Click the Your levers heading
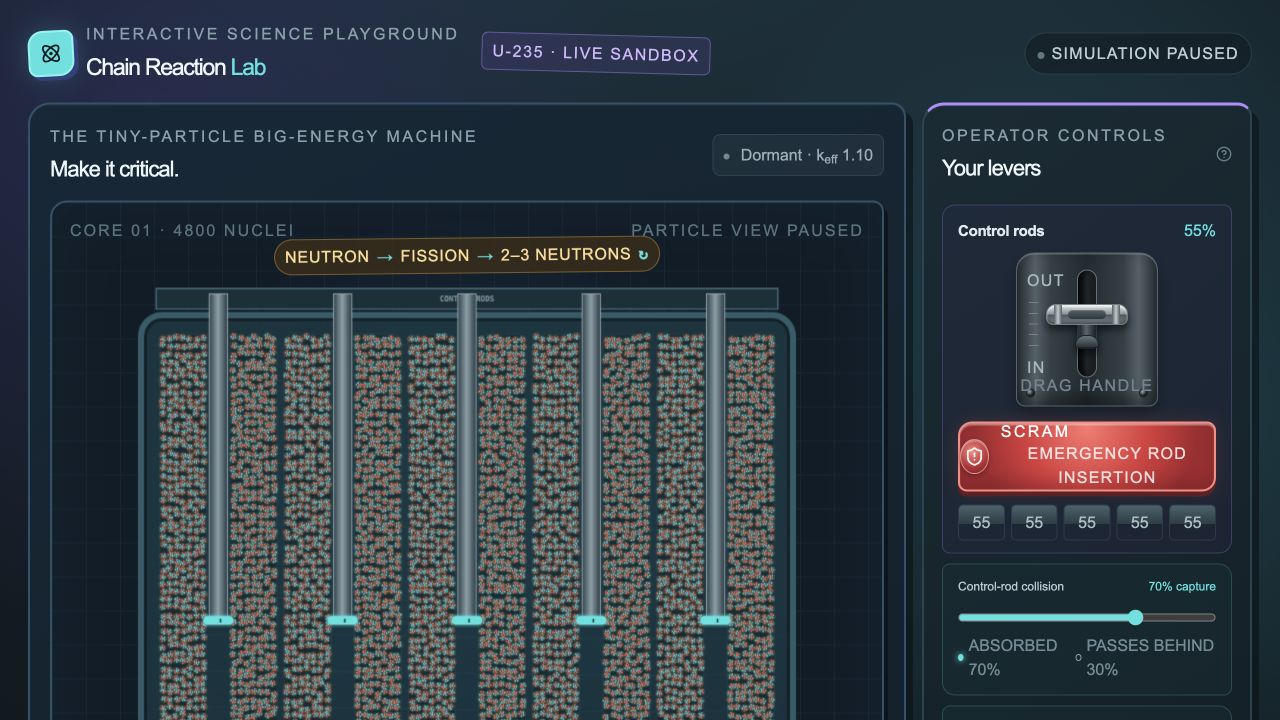Screen dimensions: 1280x720 [991, 168]
